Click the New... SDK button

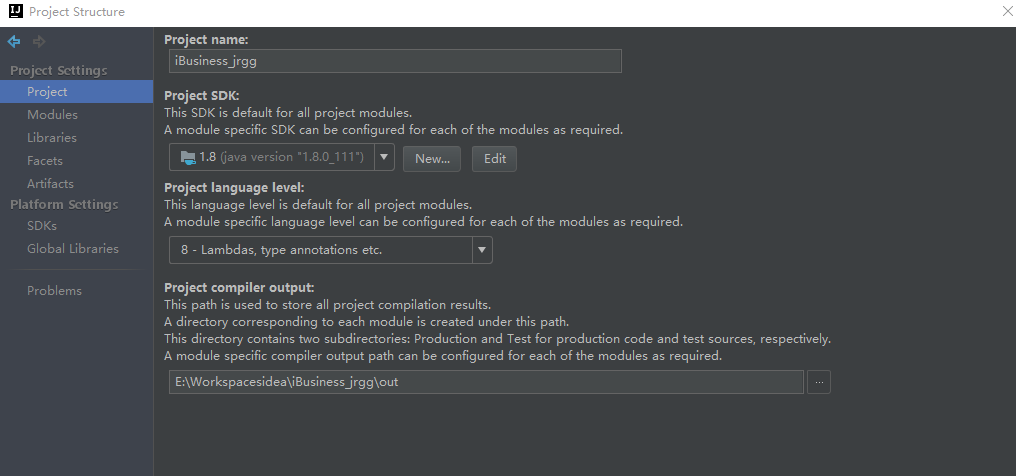432,159
